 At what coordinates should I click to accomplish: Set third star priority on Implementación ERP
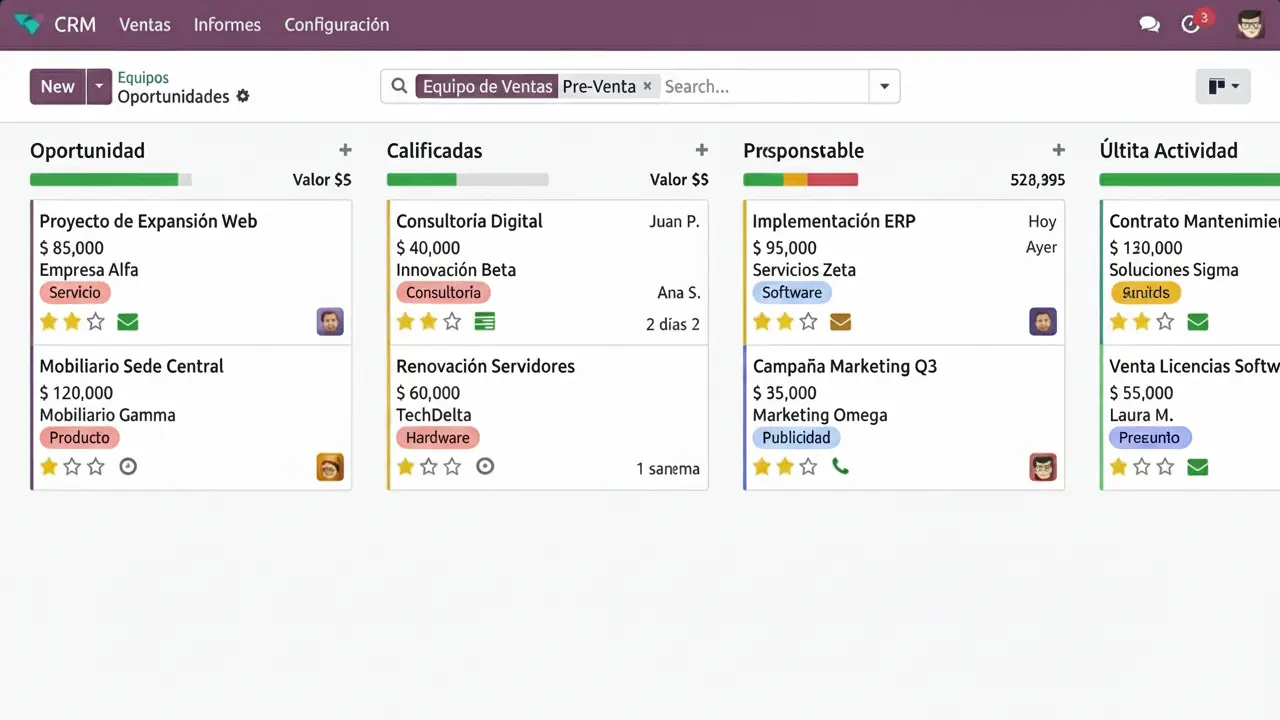pos(809,322)
